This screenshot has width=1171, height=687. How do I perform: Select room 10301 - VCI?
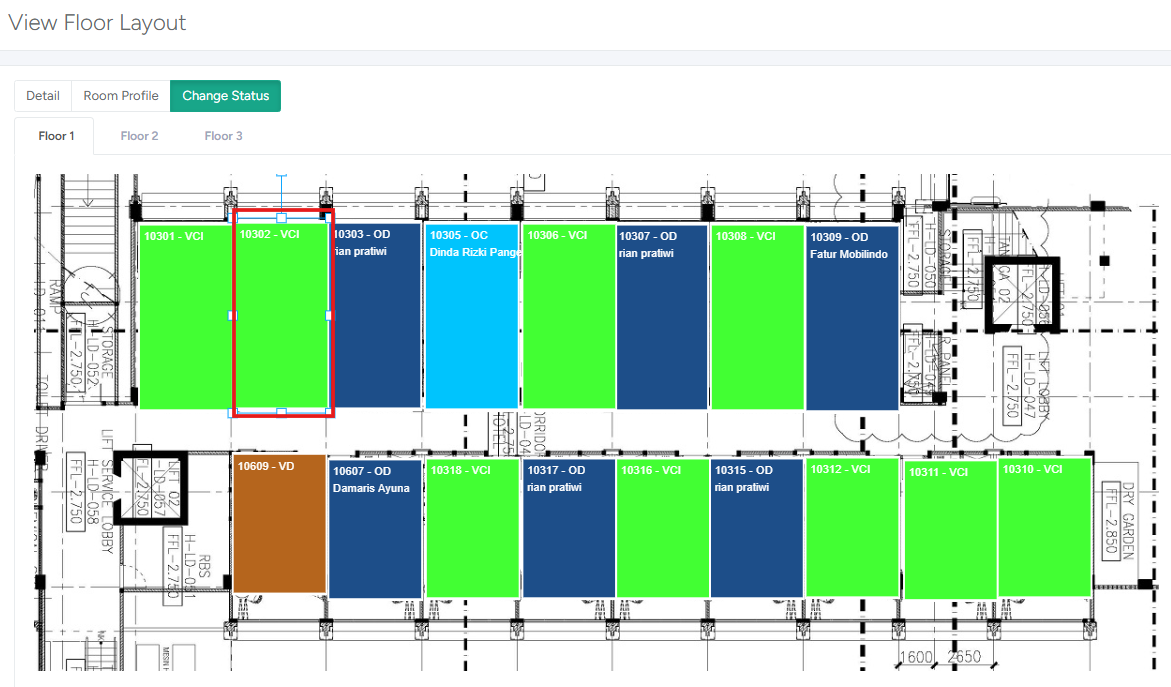pyautogui.click(x=186, y=317)
